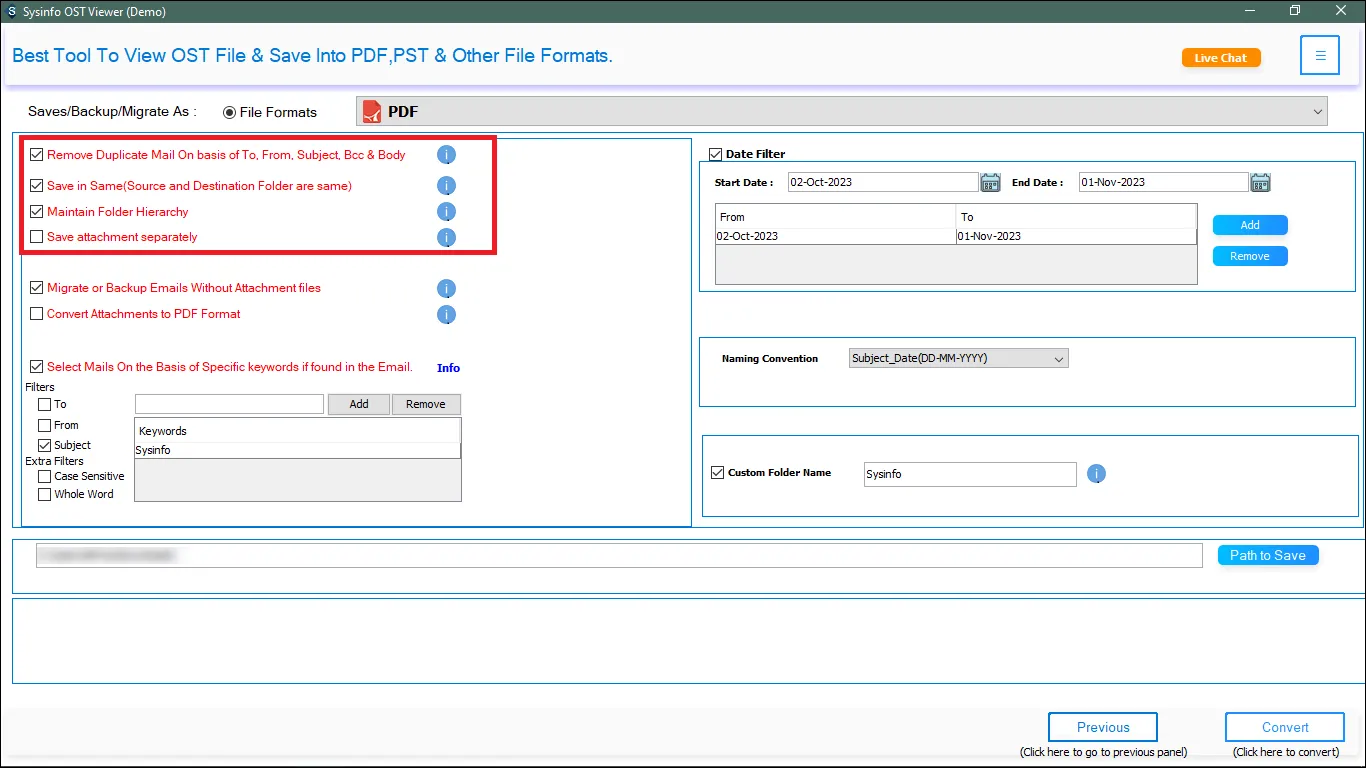
Task: Expand the PDF file format dropdown
Action: (1317, 112)
